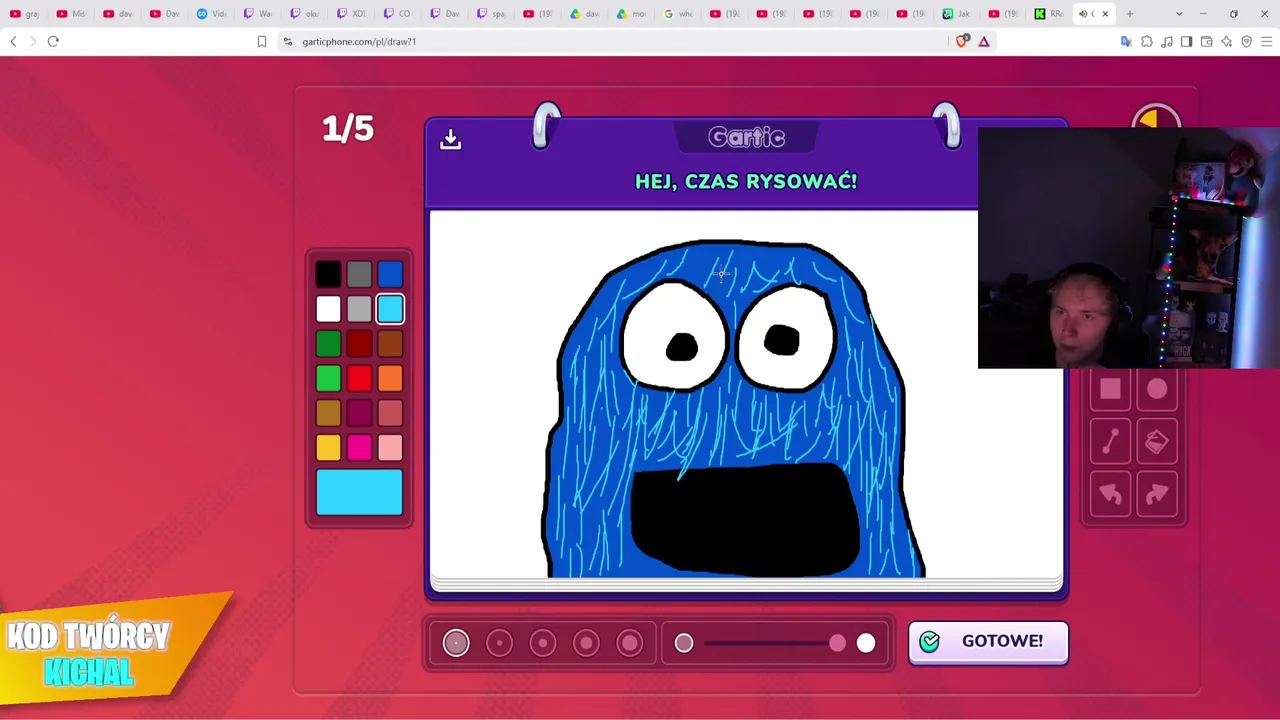
Task: Pick the dark blue color swatch
Action: click(390, 274)
